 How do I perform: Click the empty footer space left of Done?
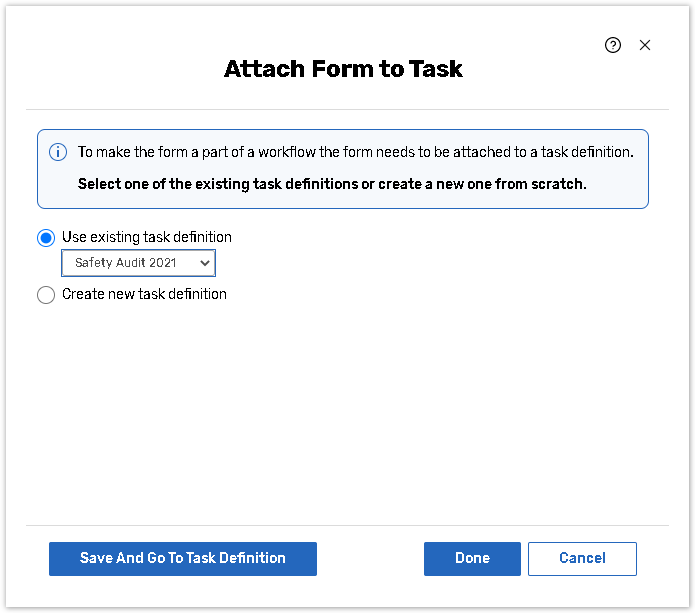370,559
